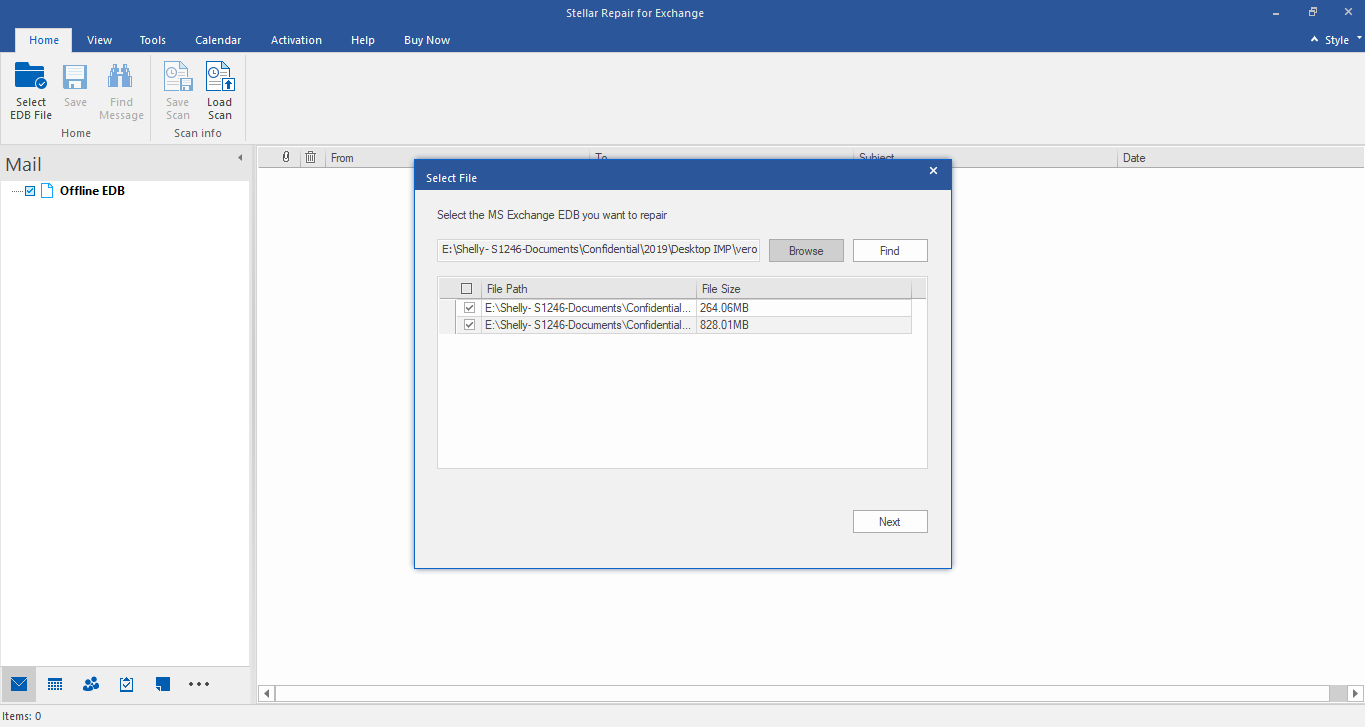Image resolution: width=1365 pixels, height=727 pixels.
Task: Open the Notes view icon in bottom bar
Action: pos(163,684)
